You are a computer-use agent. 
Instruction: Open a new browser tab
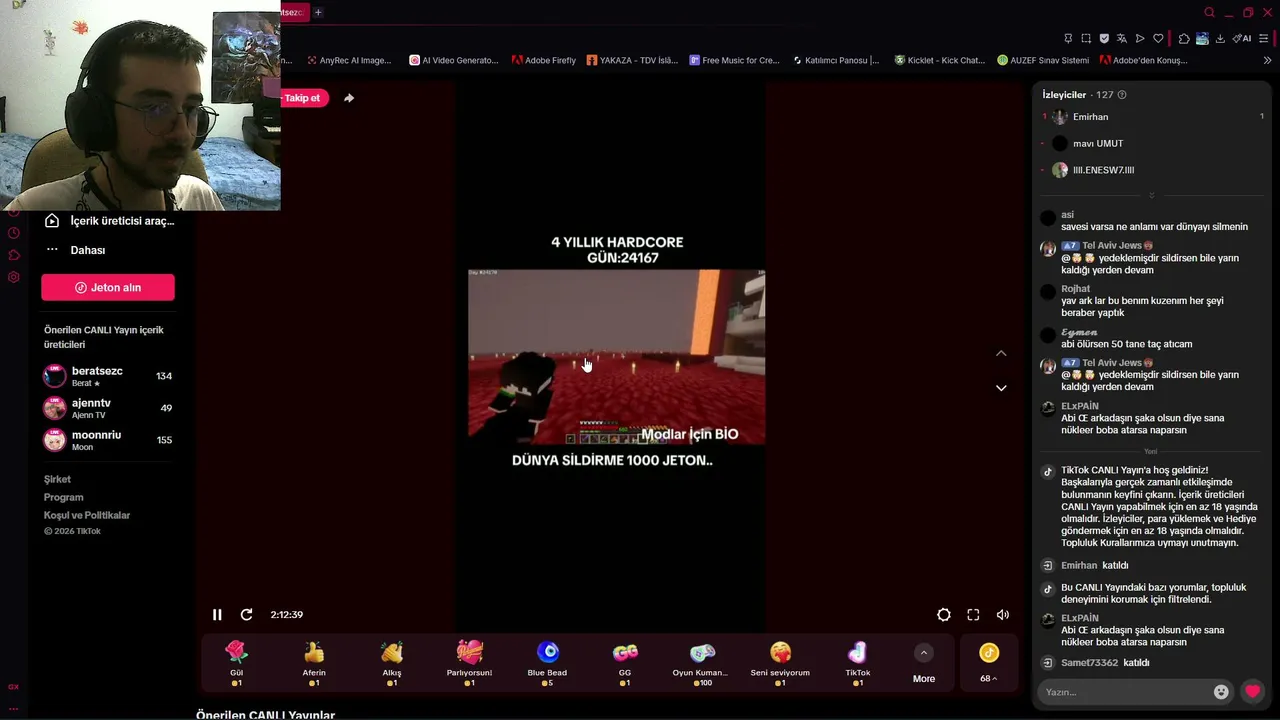pyautogui.click(x=318, y=12)
